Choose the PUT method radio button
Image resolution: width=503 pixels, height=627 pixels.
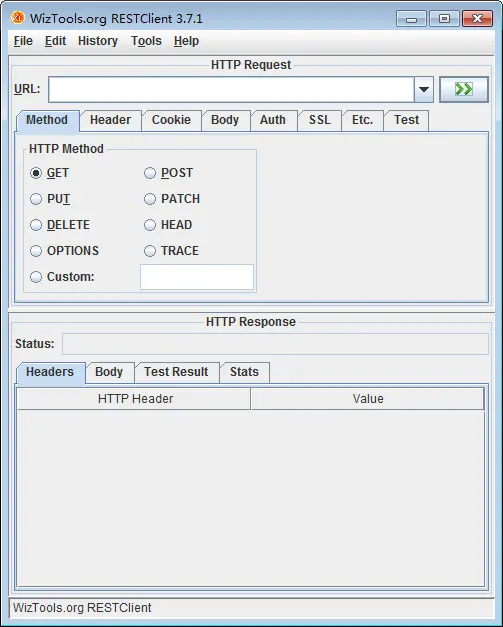36,199
